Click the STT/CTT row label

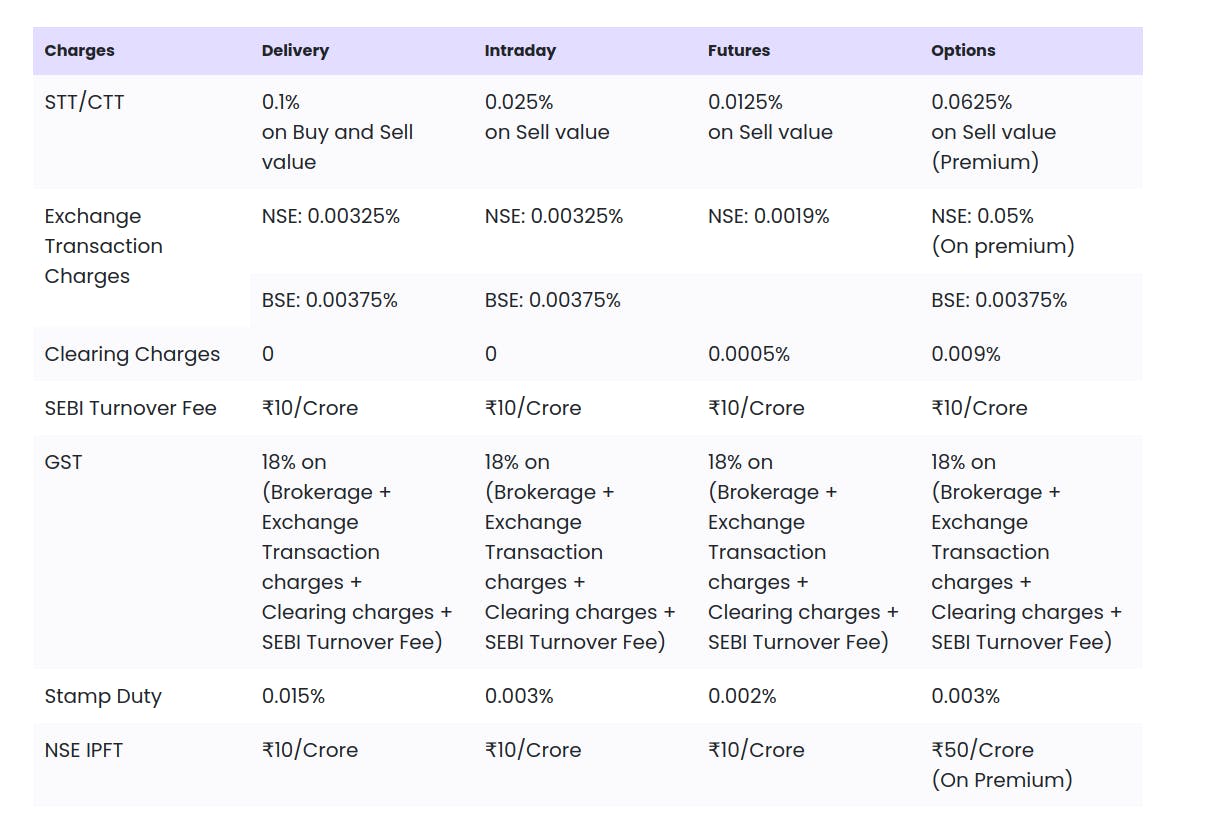(x=85, y=102)
